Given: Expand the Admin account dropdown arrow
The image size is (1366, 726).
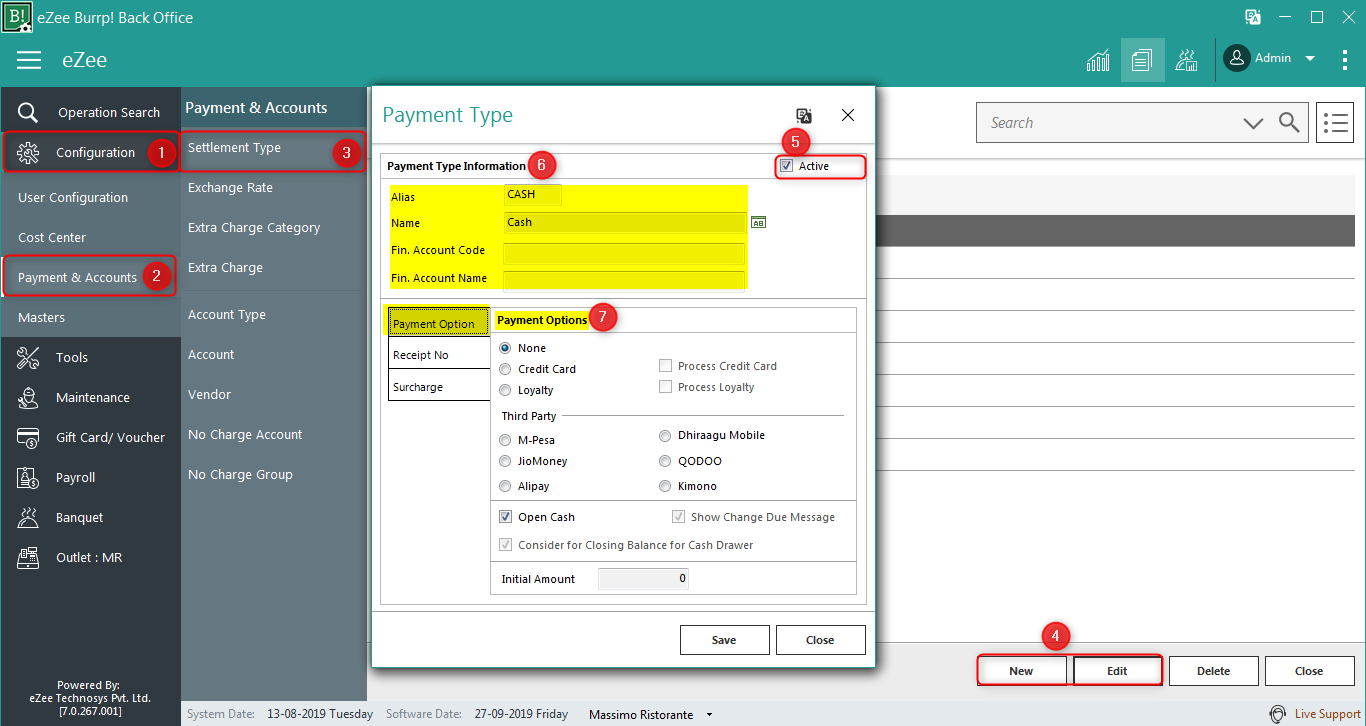Looking at the screenshot, I should pyautogui.click(x=1310, y=59).
